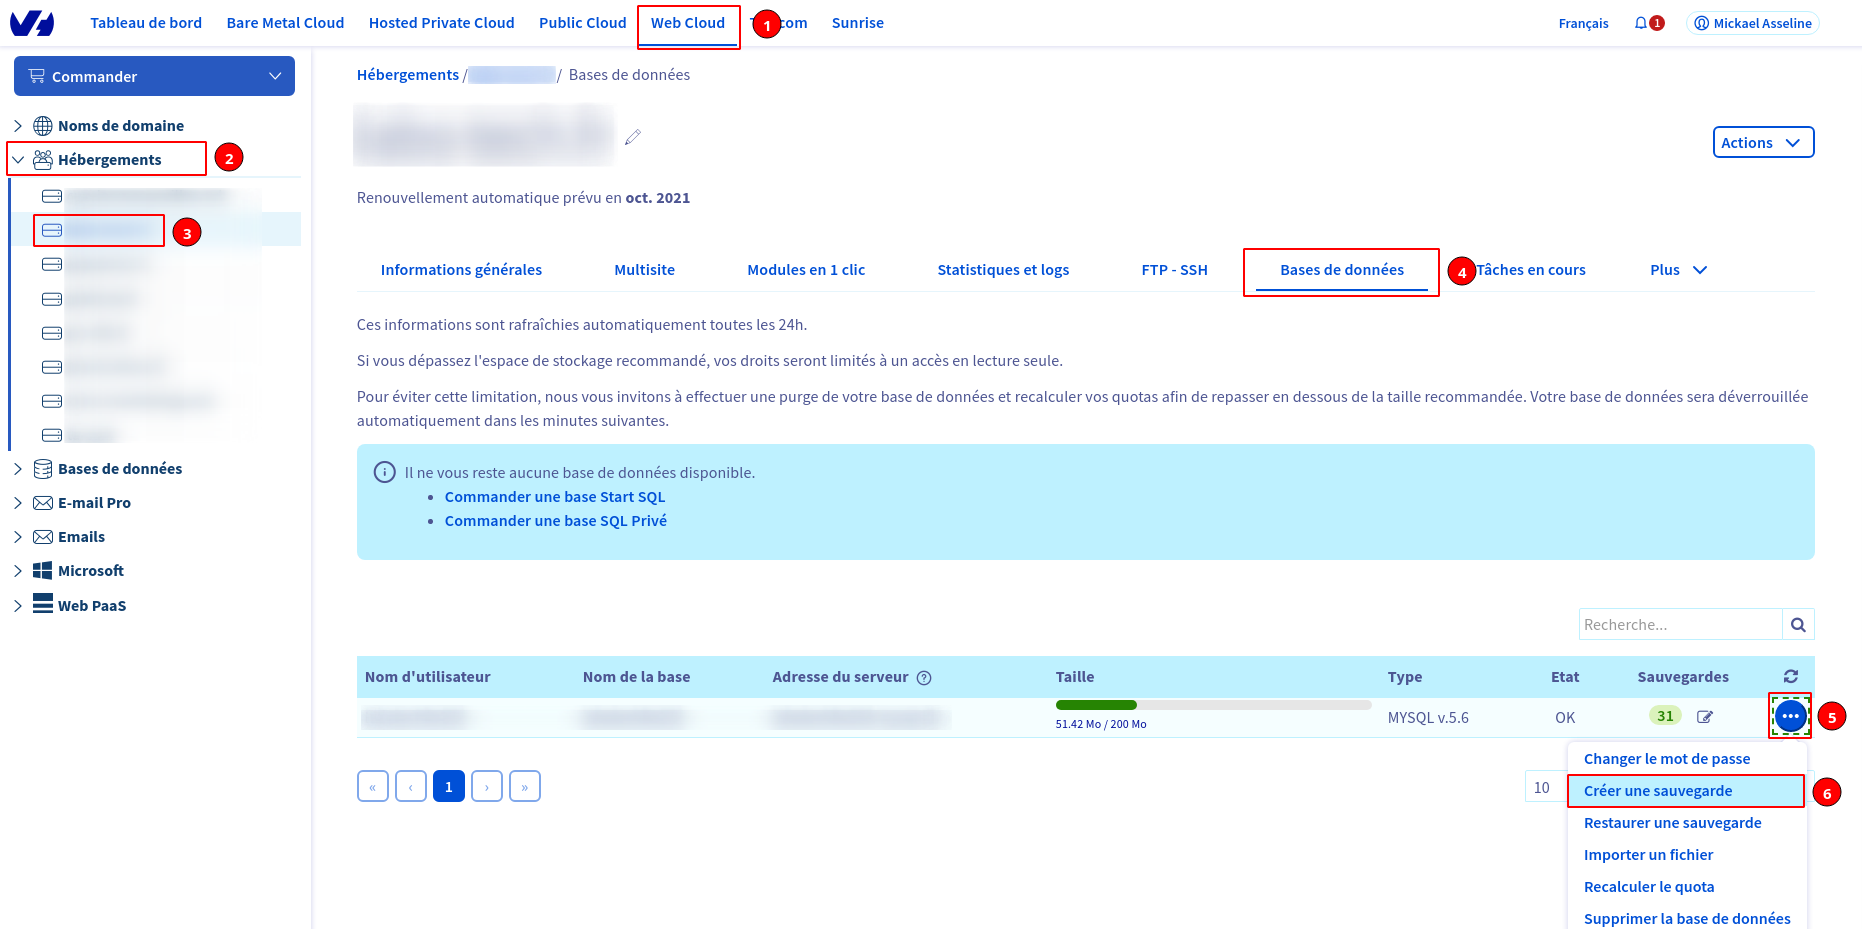Switch to the Multisite tab

coord(644,270)
